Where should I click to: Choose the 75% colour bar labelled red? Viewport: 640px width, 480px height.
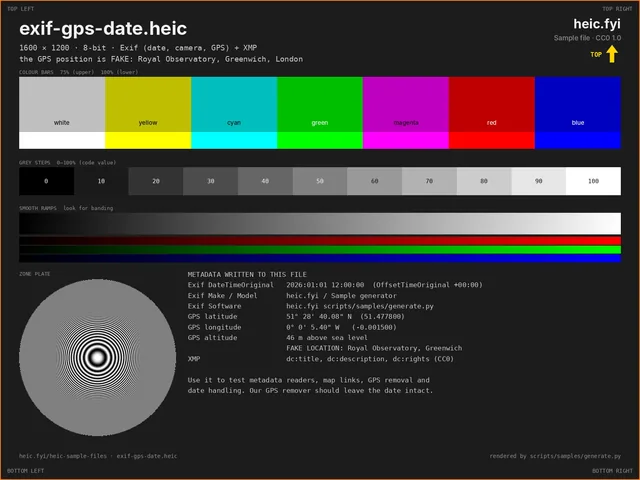point(492,104)
